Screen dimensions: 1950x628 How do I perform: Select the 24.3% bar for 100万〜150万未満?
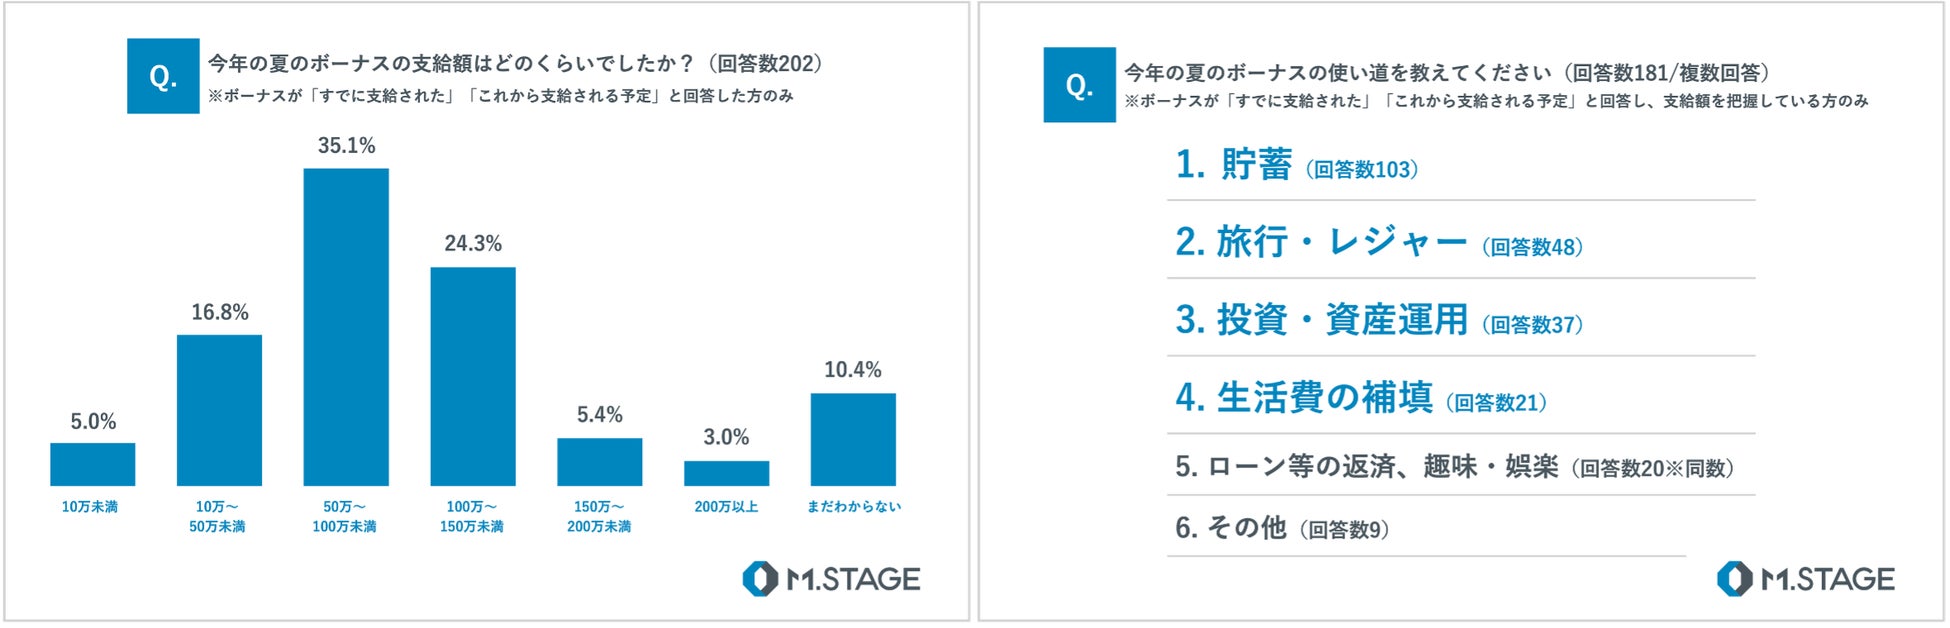pos(473,376)
